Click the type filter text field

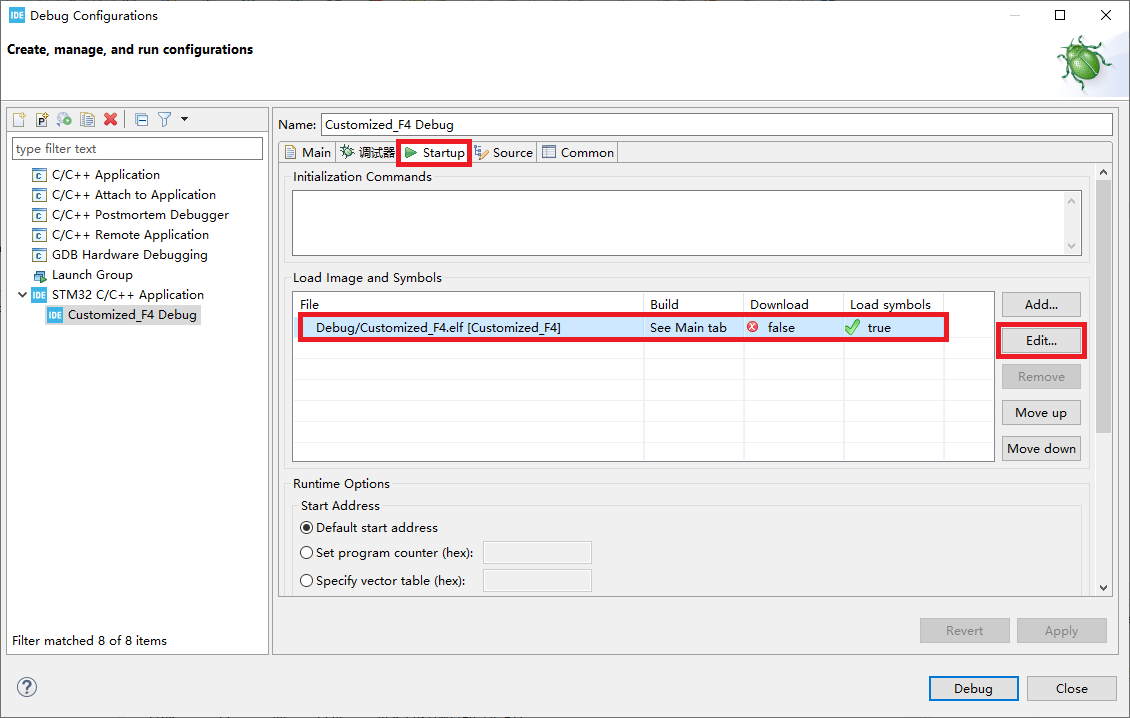137,149
